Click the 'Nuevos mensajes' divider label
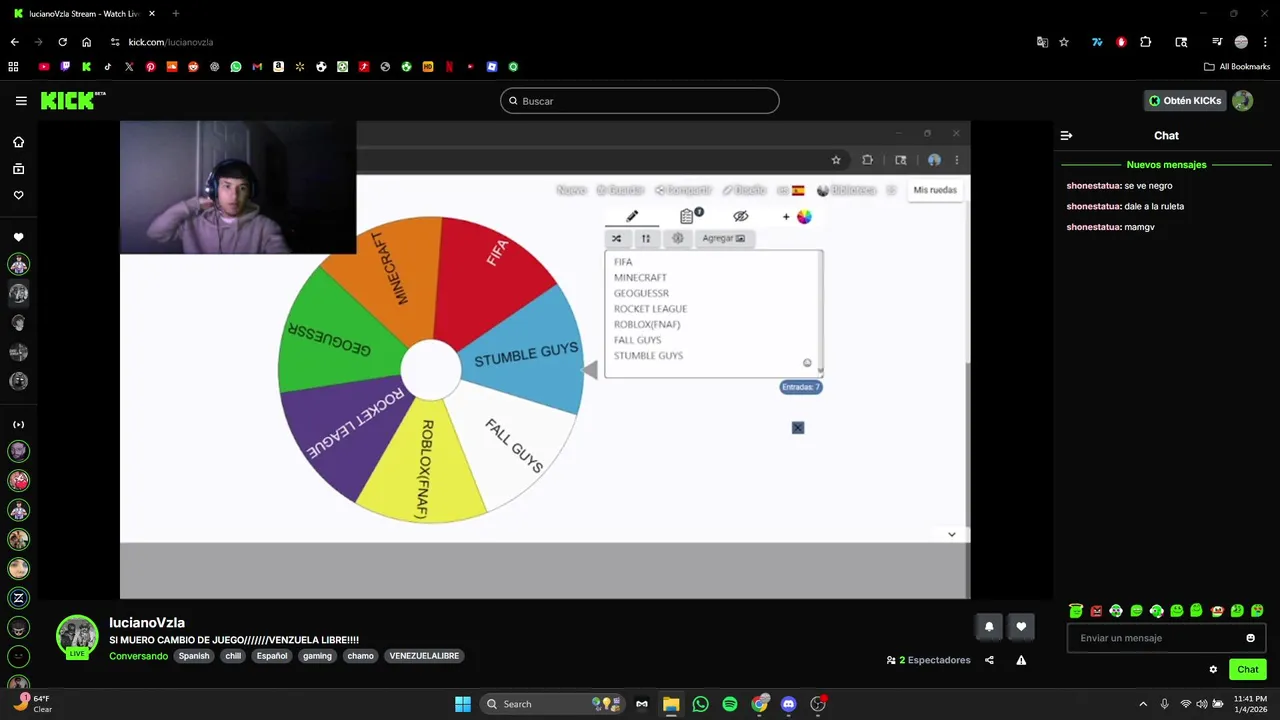The width and height of the screenshot is (1280, 720). pyautogui.click(x=1166, y=165)
